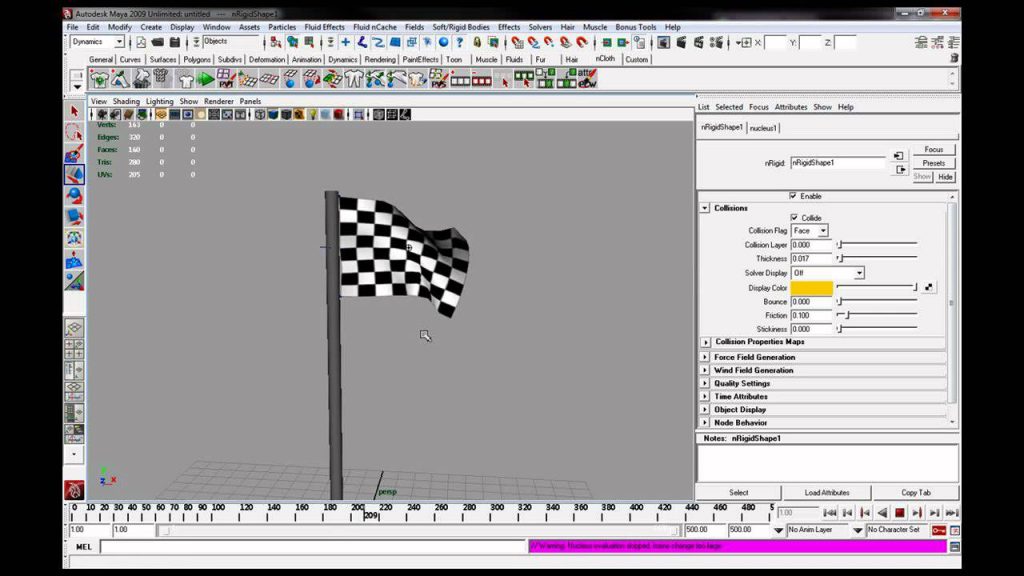The width and height of the screenshot is (1024, 576).
Task: Expand the Node Behavior section
Action: pos(705,423)
